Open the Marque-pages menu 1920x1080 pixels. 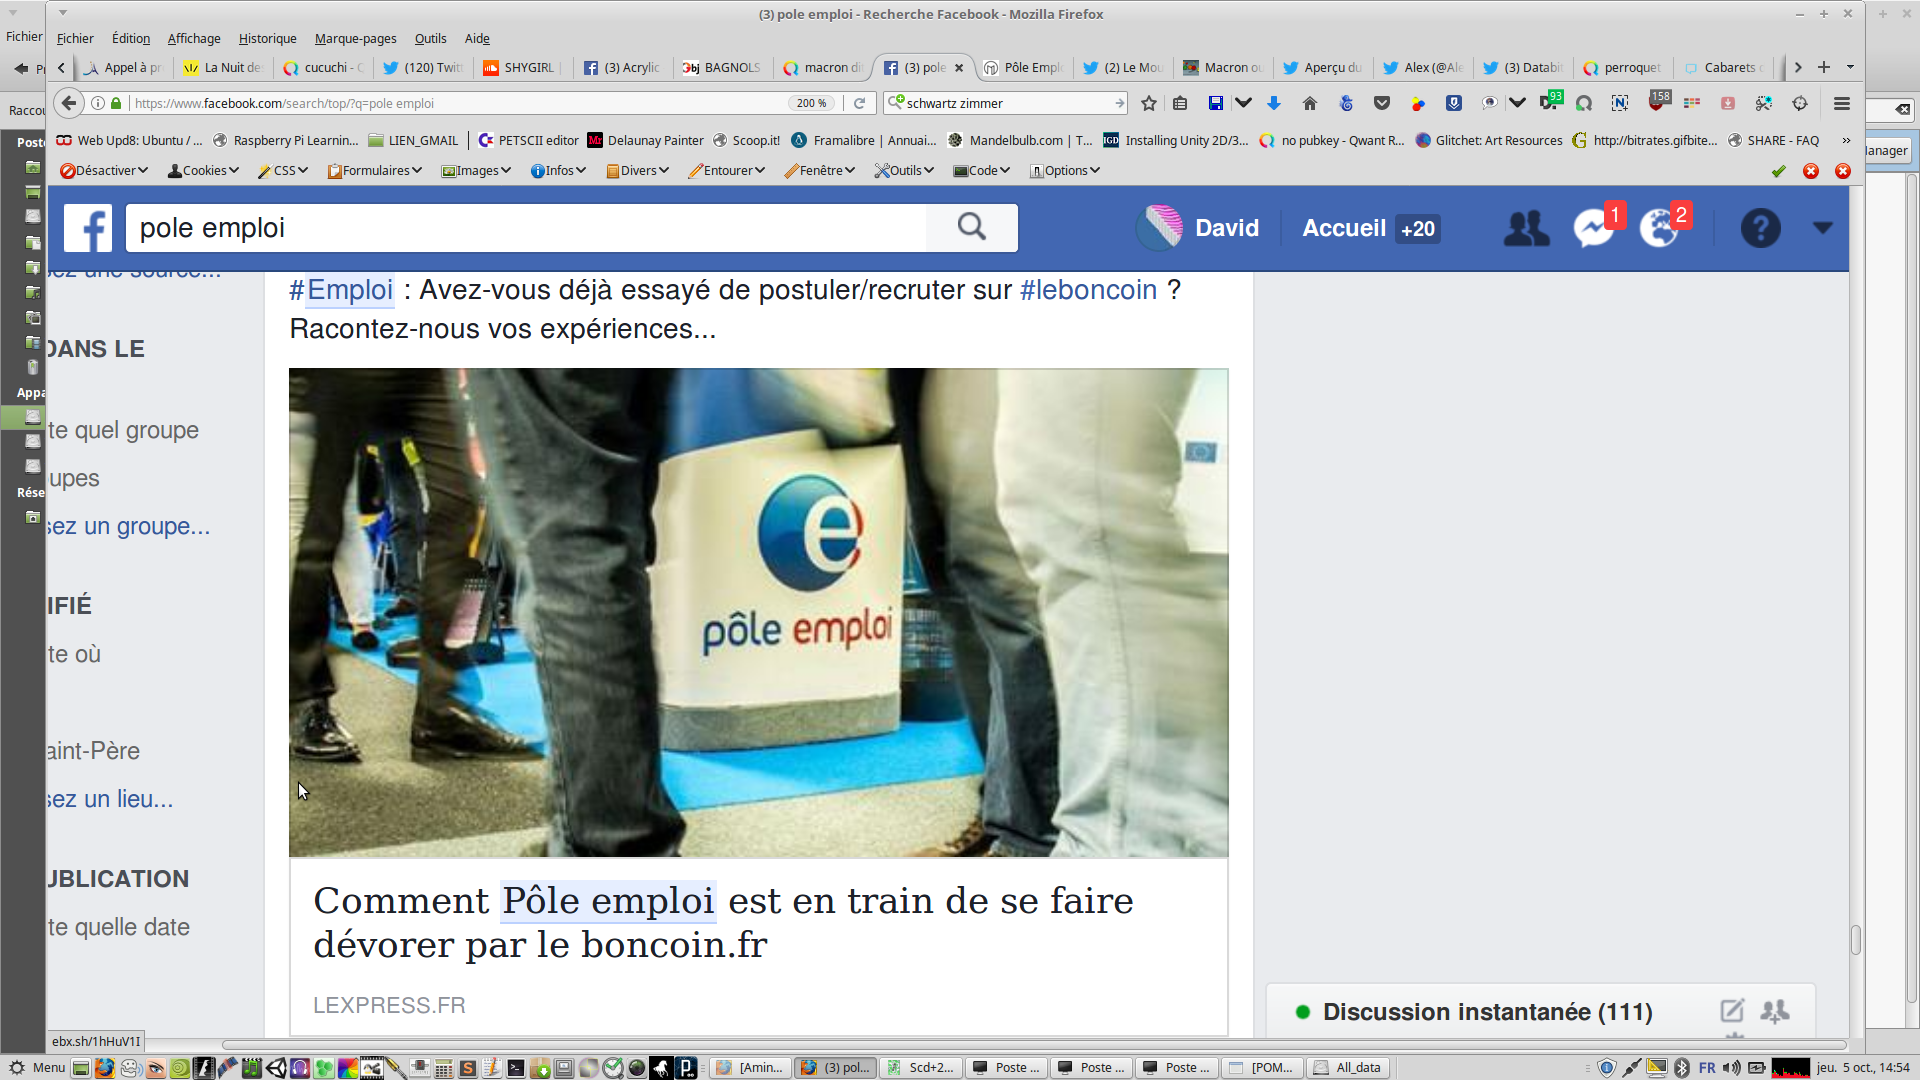(355, 39)
